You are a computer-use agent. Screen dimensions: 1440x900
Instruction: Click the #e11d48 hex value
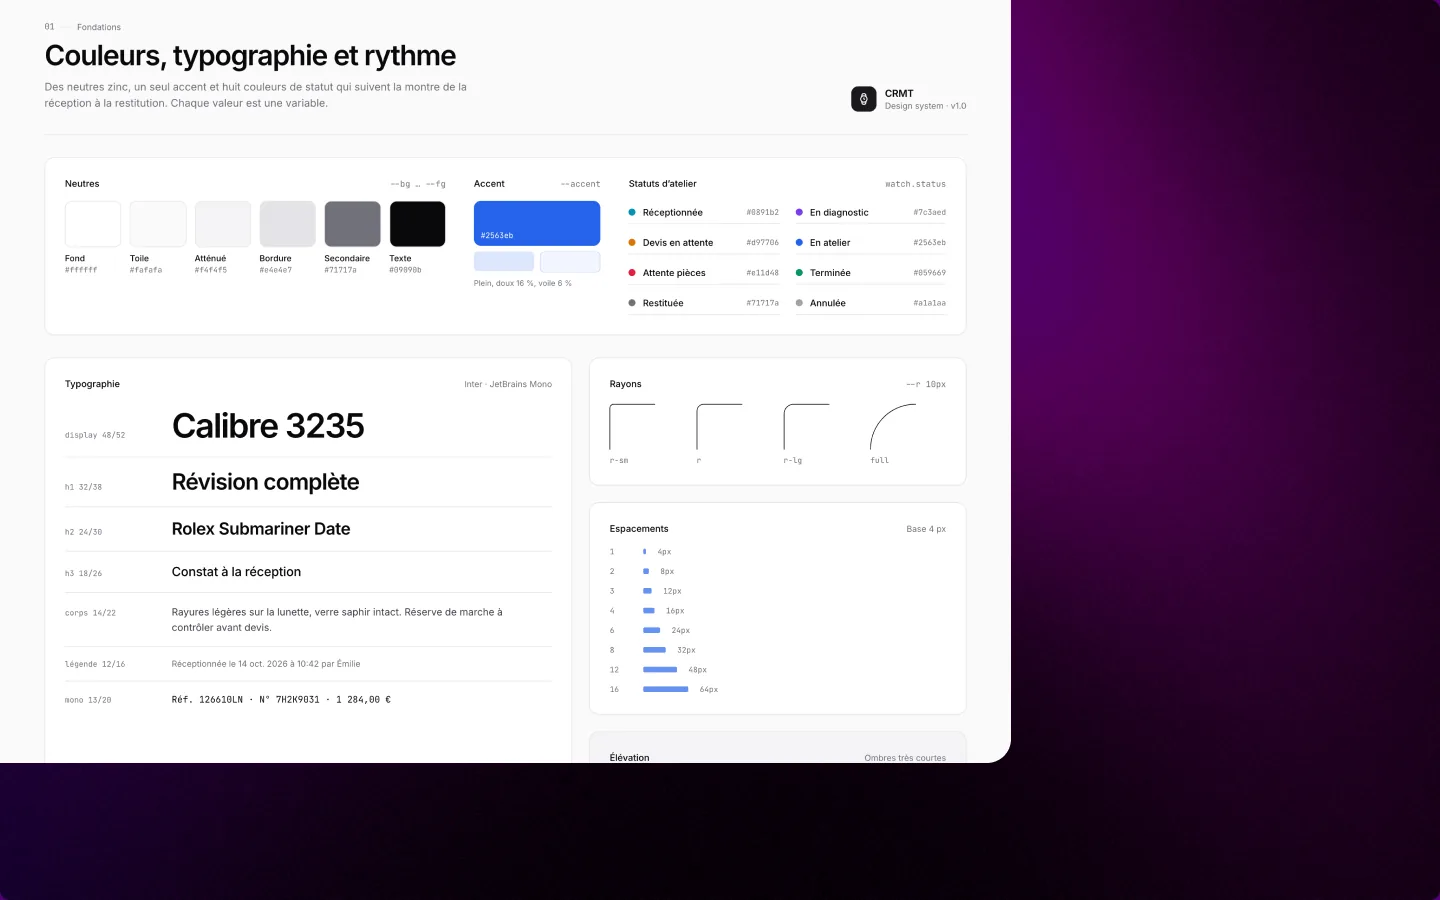(x=762, y=273)
